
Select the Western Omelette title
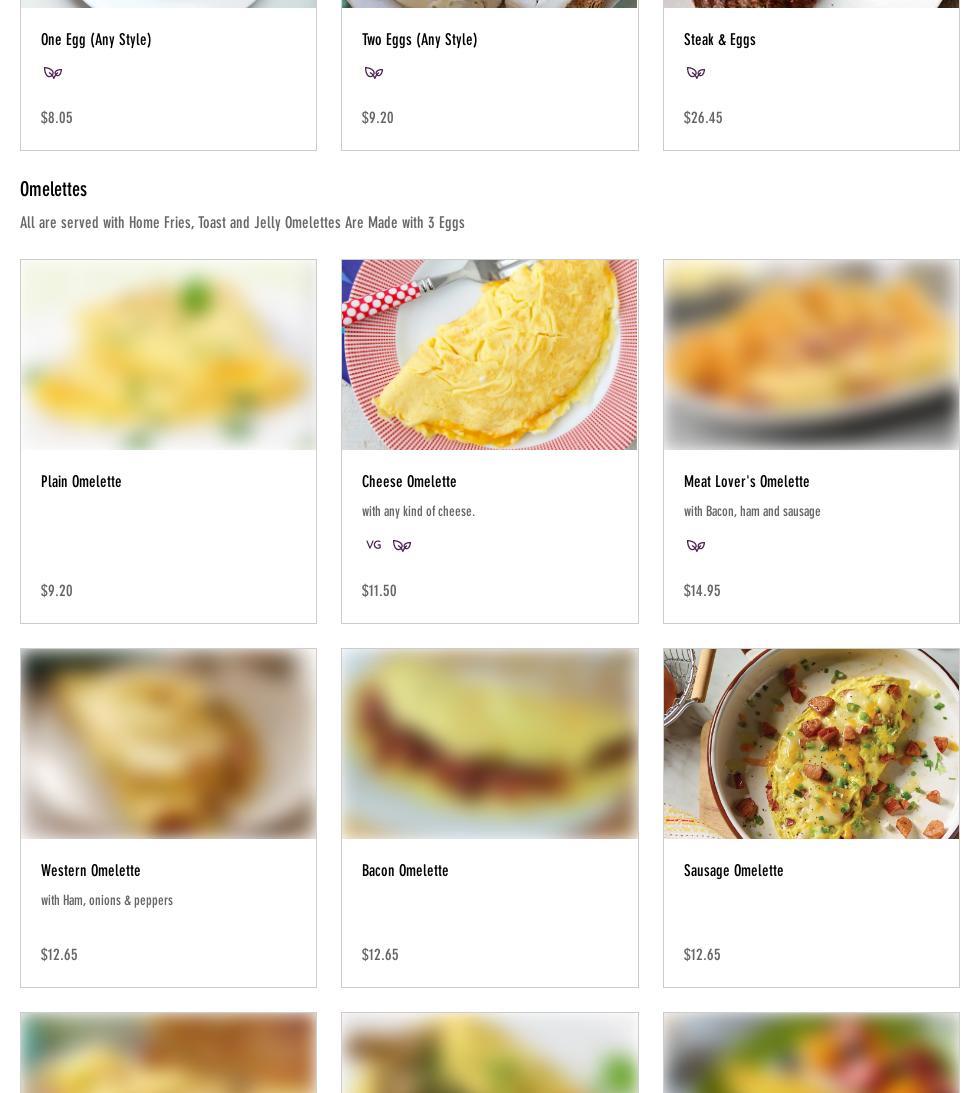point(91,871)
